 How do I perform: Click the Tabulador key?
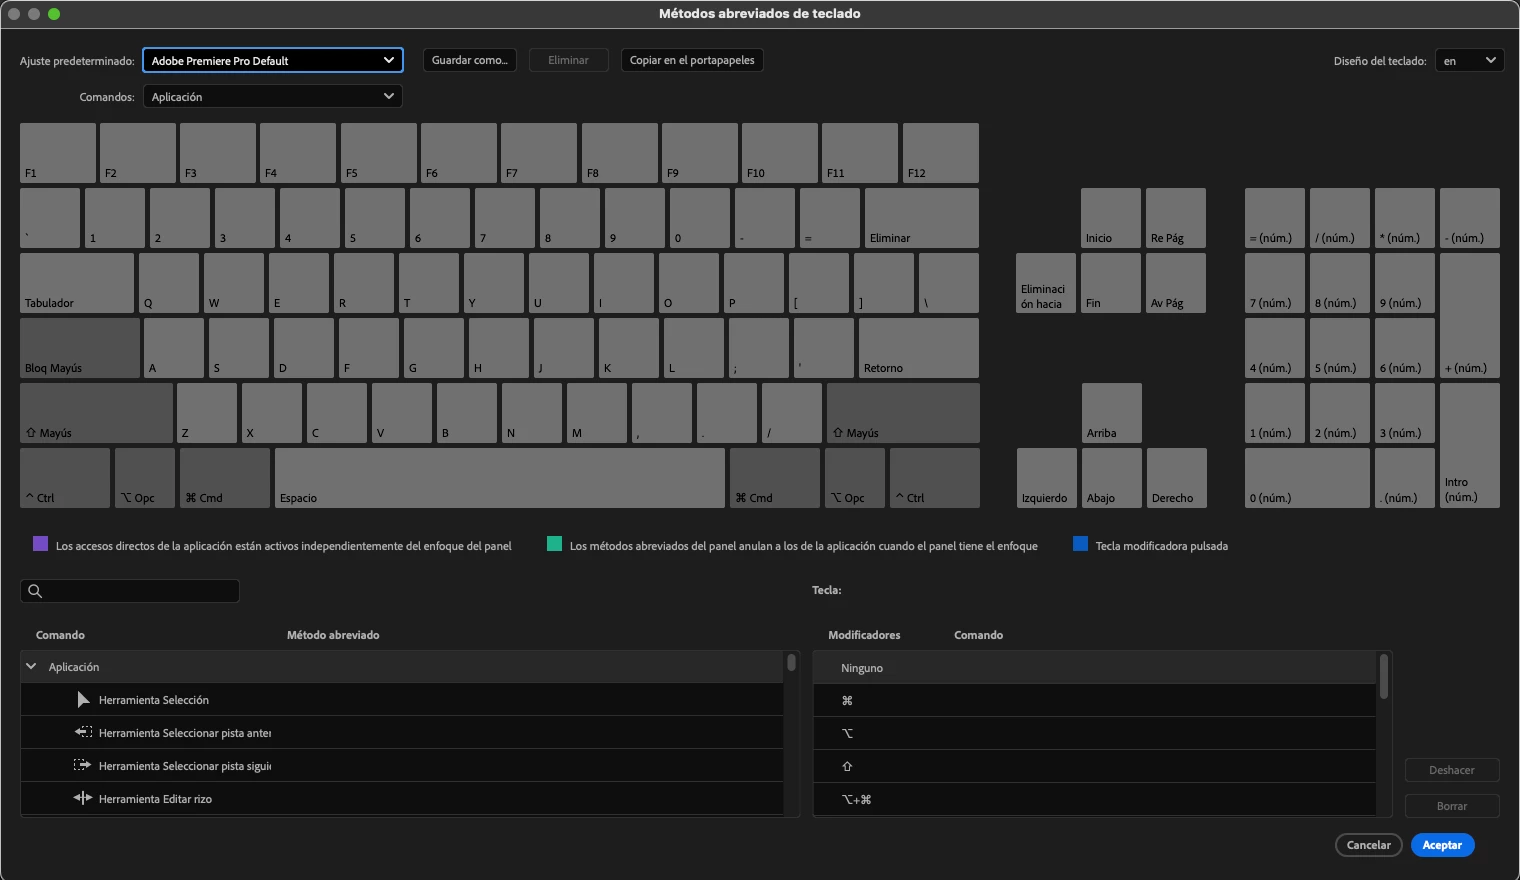tap(77, 283)
